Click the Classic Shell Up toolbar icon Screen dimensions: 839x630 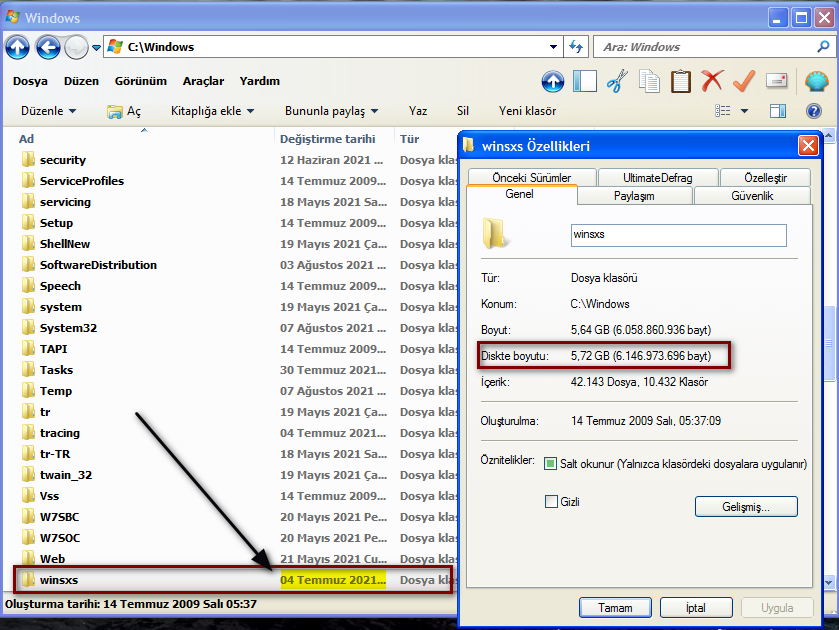[553, 82]
